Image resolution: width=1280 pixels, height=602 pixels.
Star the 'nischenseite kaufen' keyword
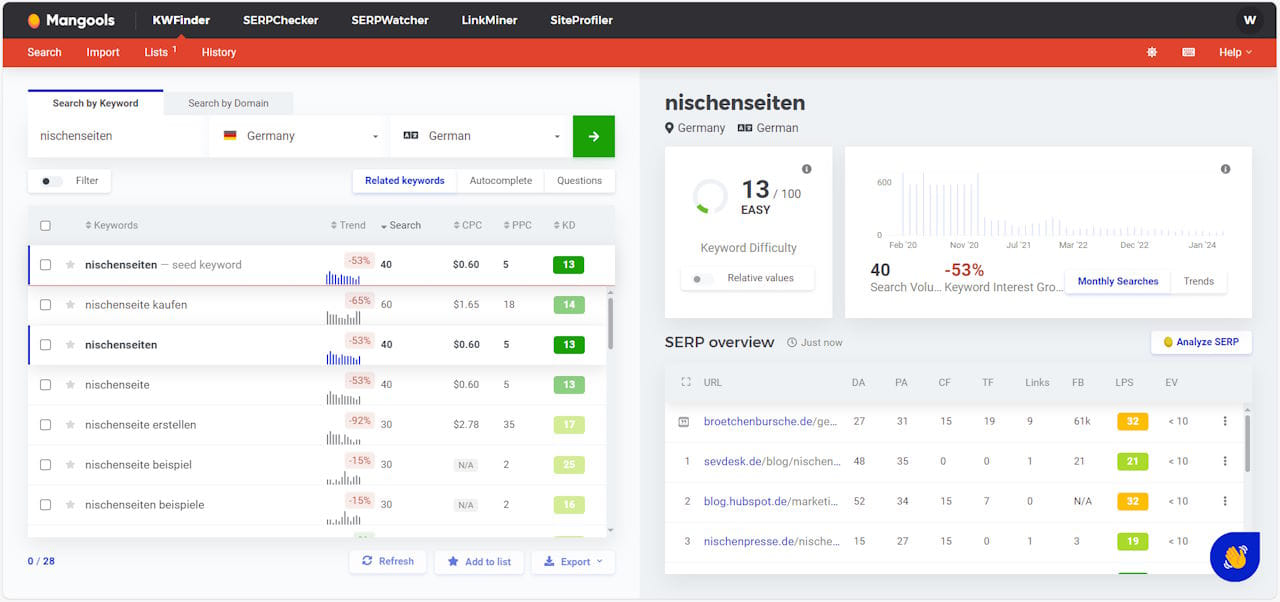(x=70, y=305)
